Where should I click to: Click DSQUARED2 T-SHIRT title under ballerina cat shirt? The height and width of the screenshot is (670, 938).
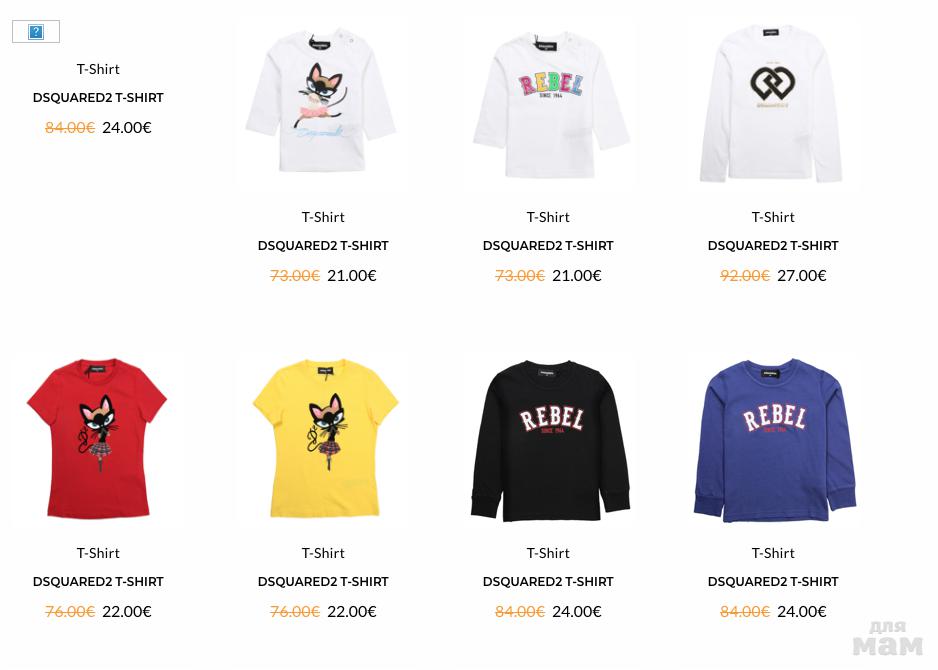[323, 245]
